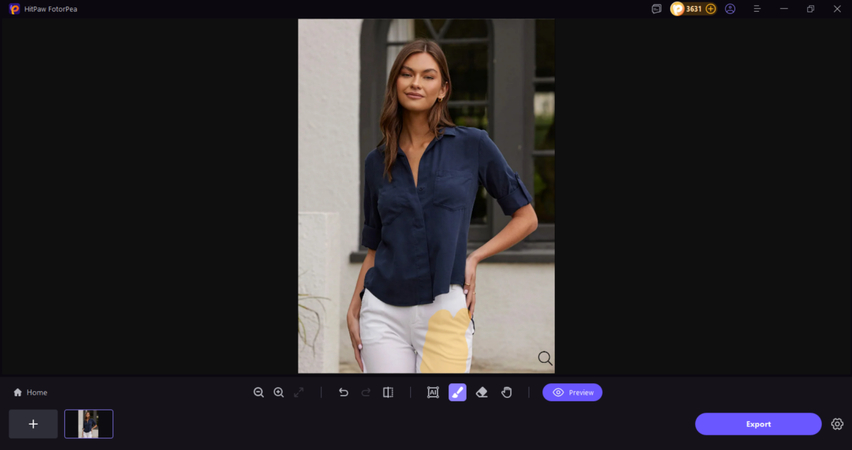This screenshot has height=450, width=852.
Task: Click the yellow brush mask on the pants
Action: click(447, 342)
